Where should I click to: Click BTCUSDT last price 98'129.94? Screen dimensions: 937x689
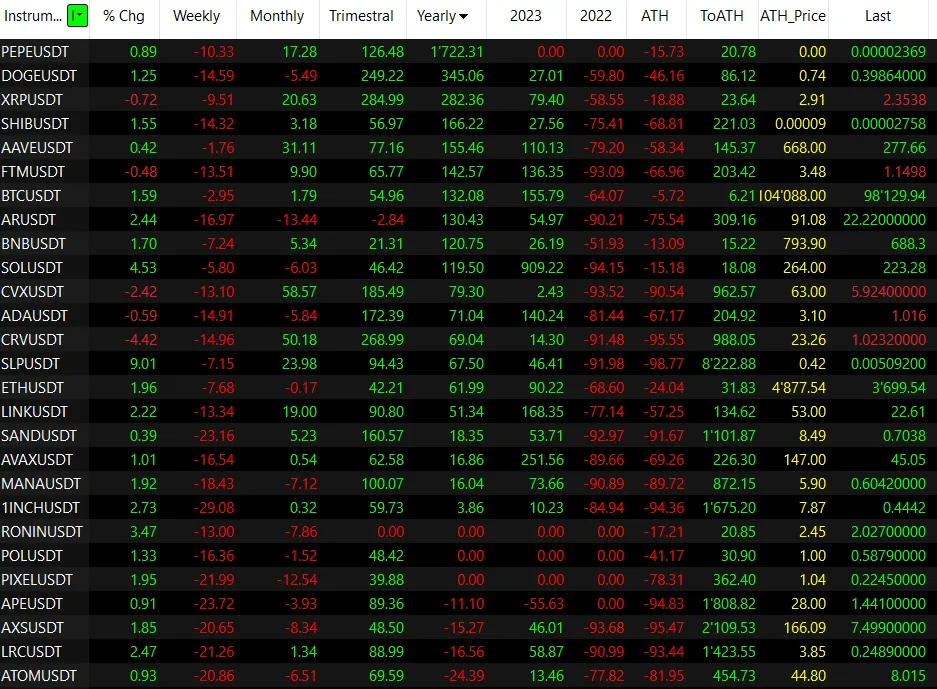[895, 196]
